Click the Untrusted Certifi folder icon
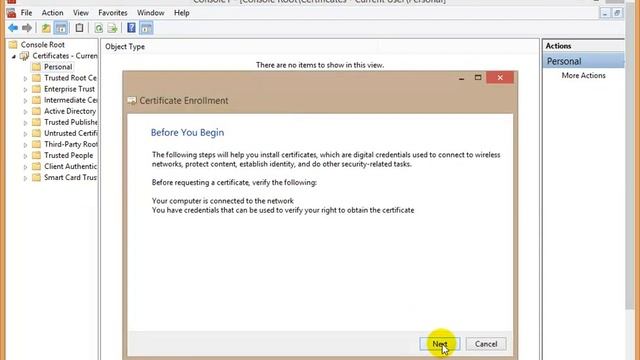The image size is (640, 360). coord(36,133)
